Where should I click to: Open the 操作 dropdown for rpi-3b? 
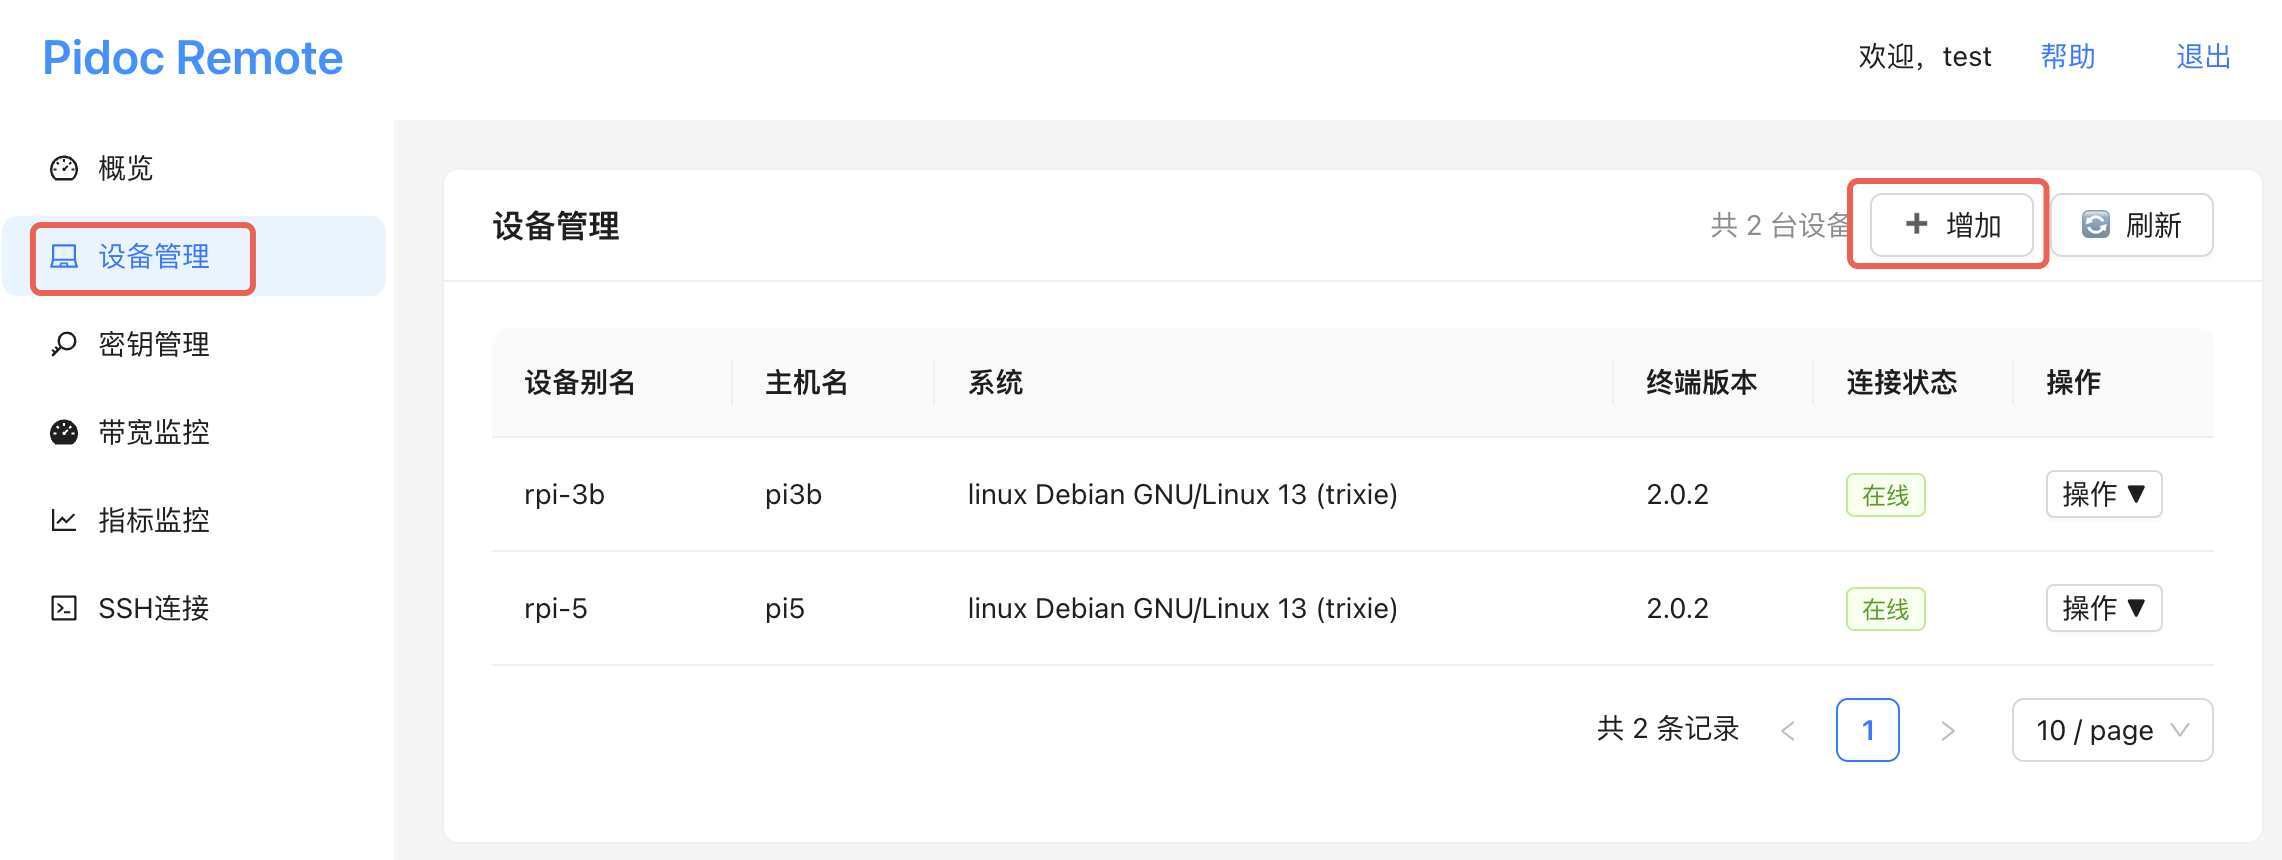(2104, 494)
